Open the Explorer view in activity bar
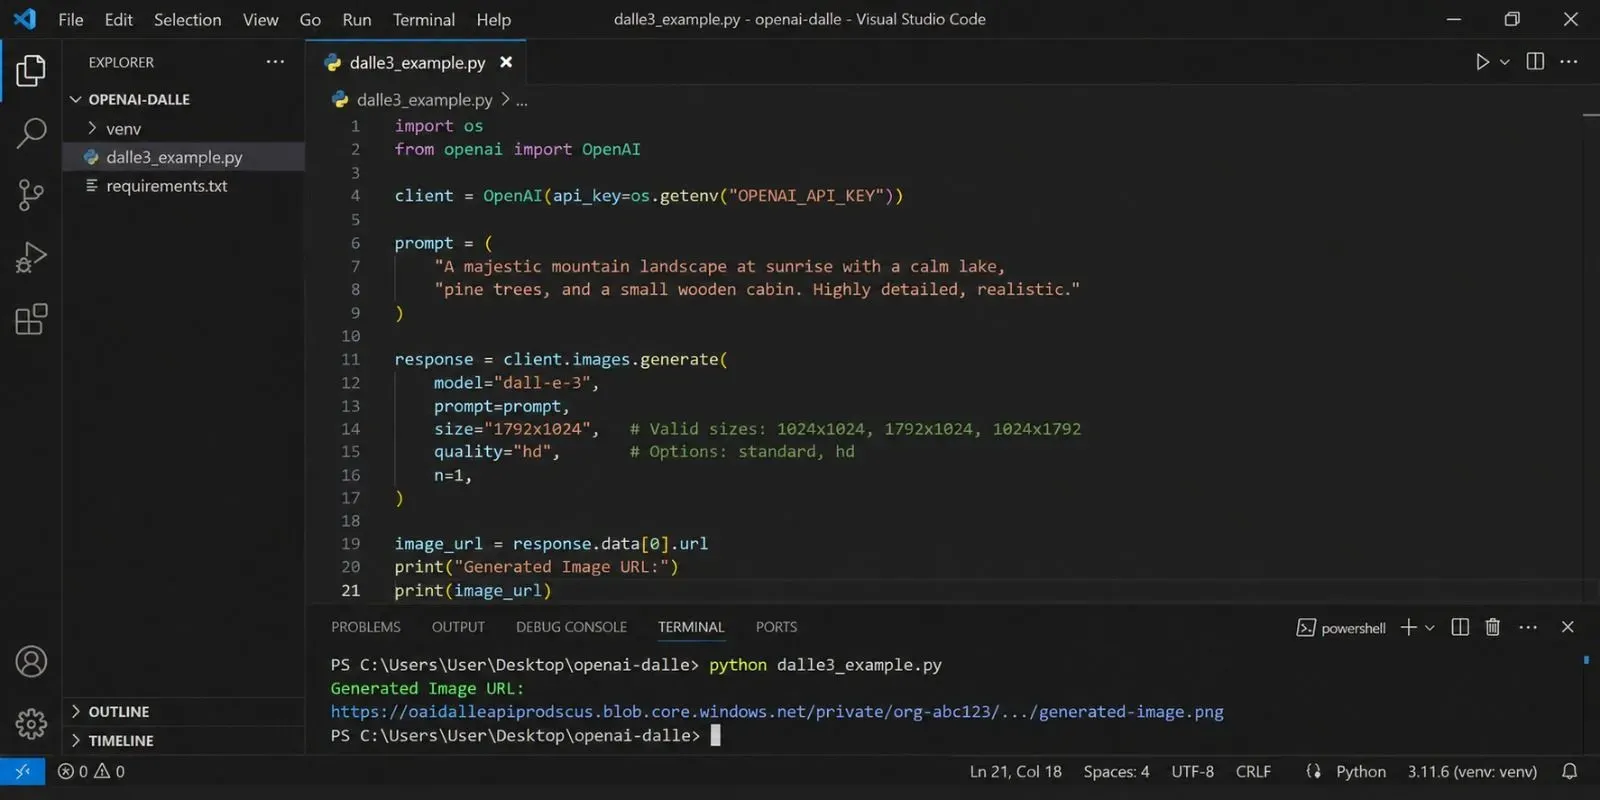The image size is (1600, 800). point(31,70)
